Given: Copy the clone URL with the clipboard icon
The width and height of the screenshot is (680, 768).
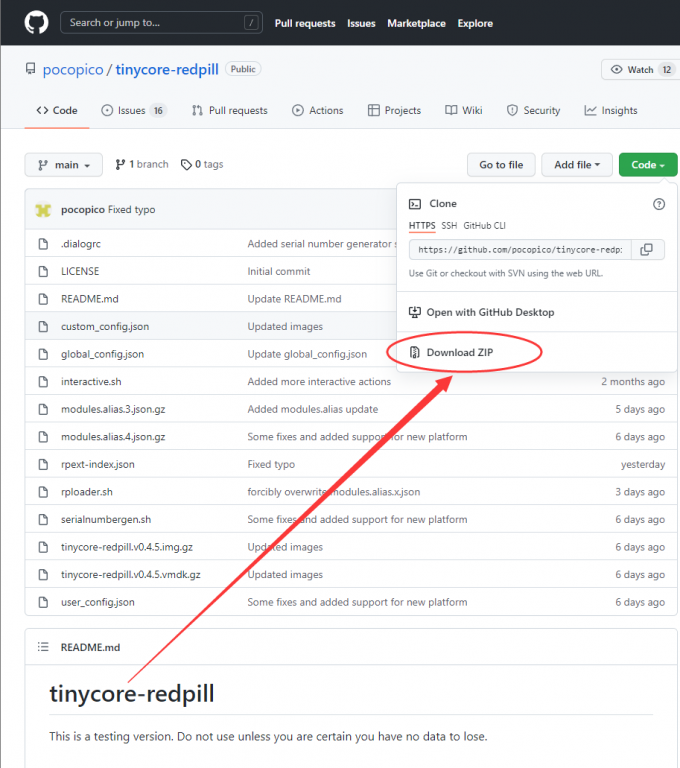Looking at the screenshot, I should (647, 250).
